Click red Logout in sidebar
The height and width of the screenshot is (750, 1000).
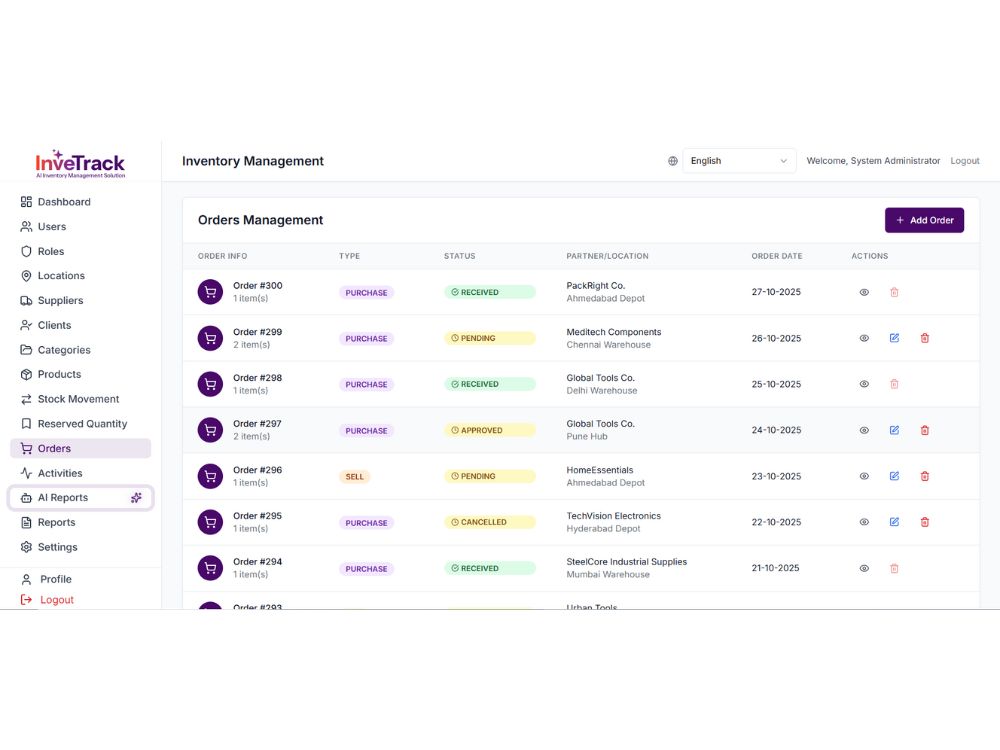click(48, 600)
